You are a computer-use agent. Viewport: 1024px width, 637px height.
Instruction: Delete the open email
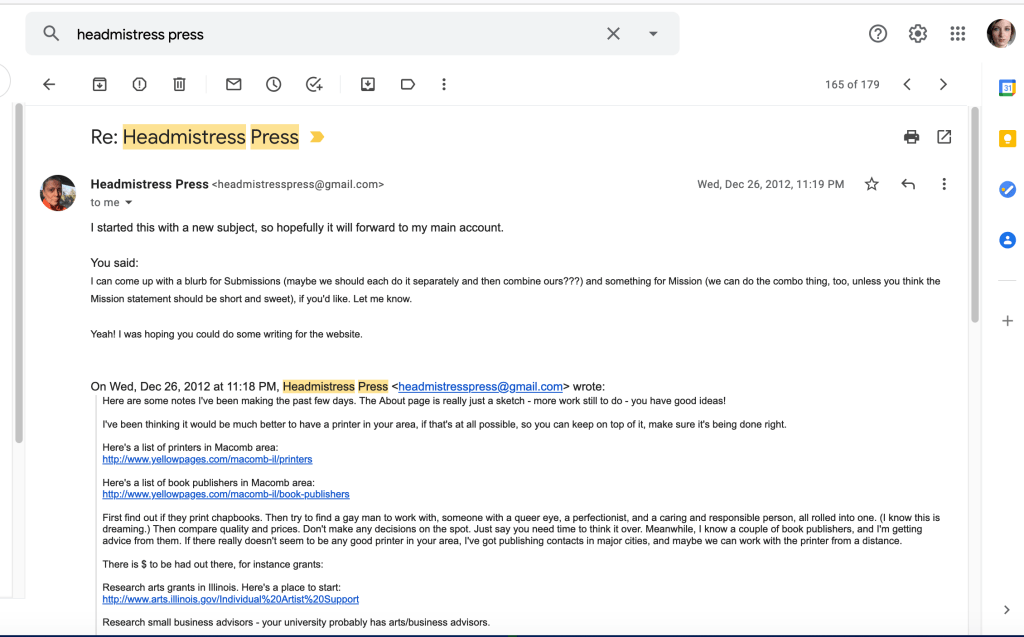[179, 85]
